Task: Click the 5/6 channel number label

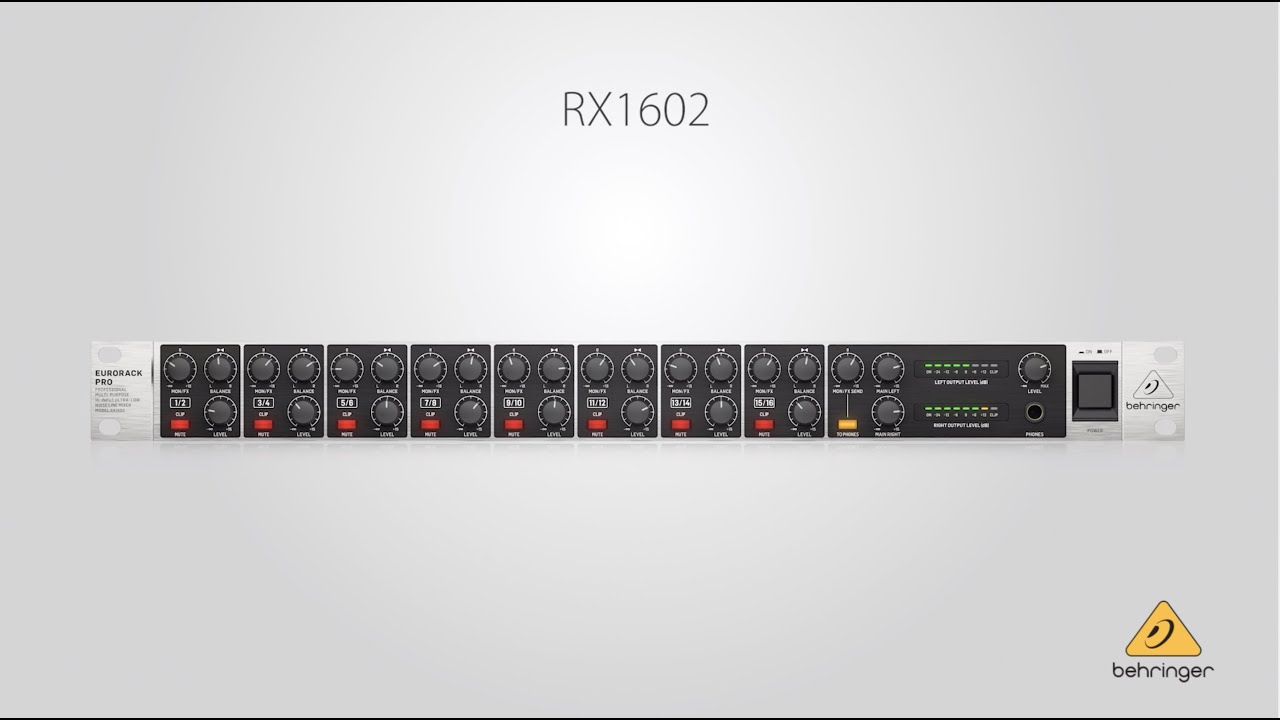Action: (347, 402)
